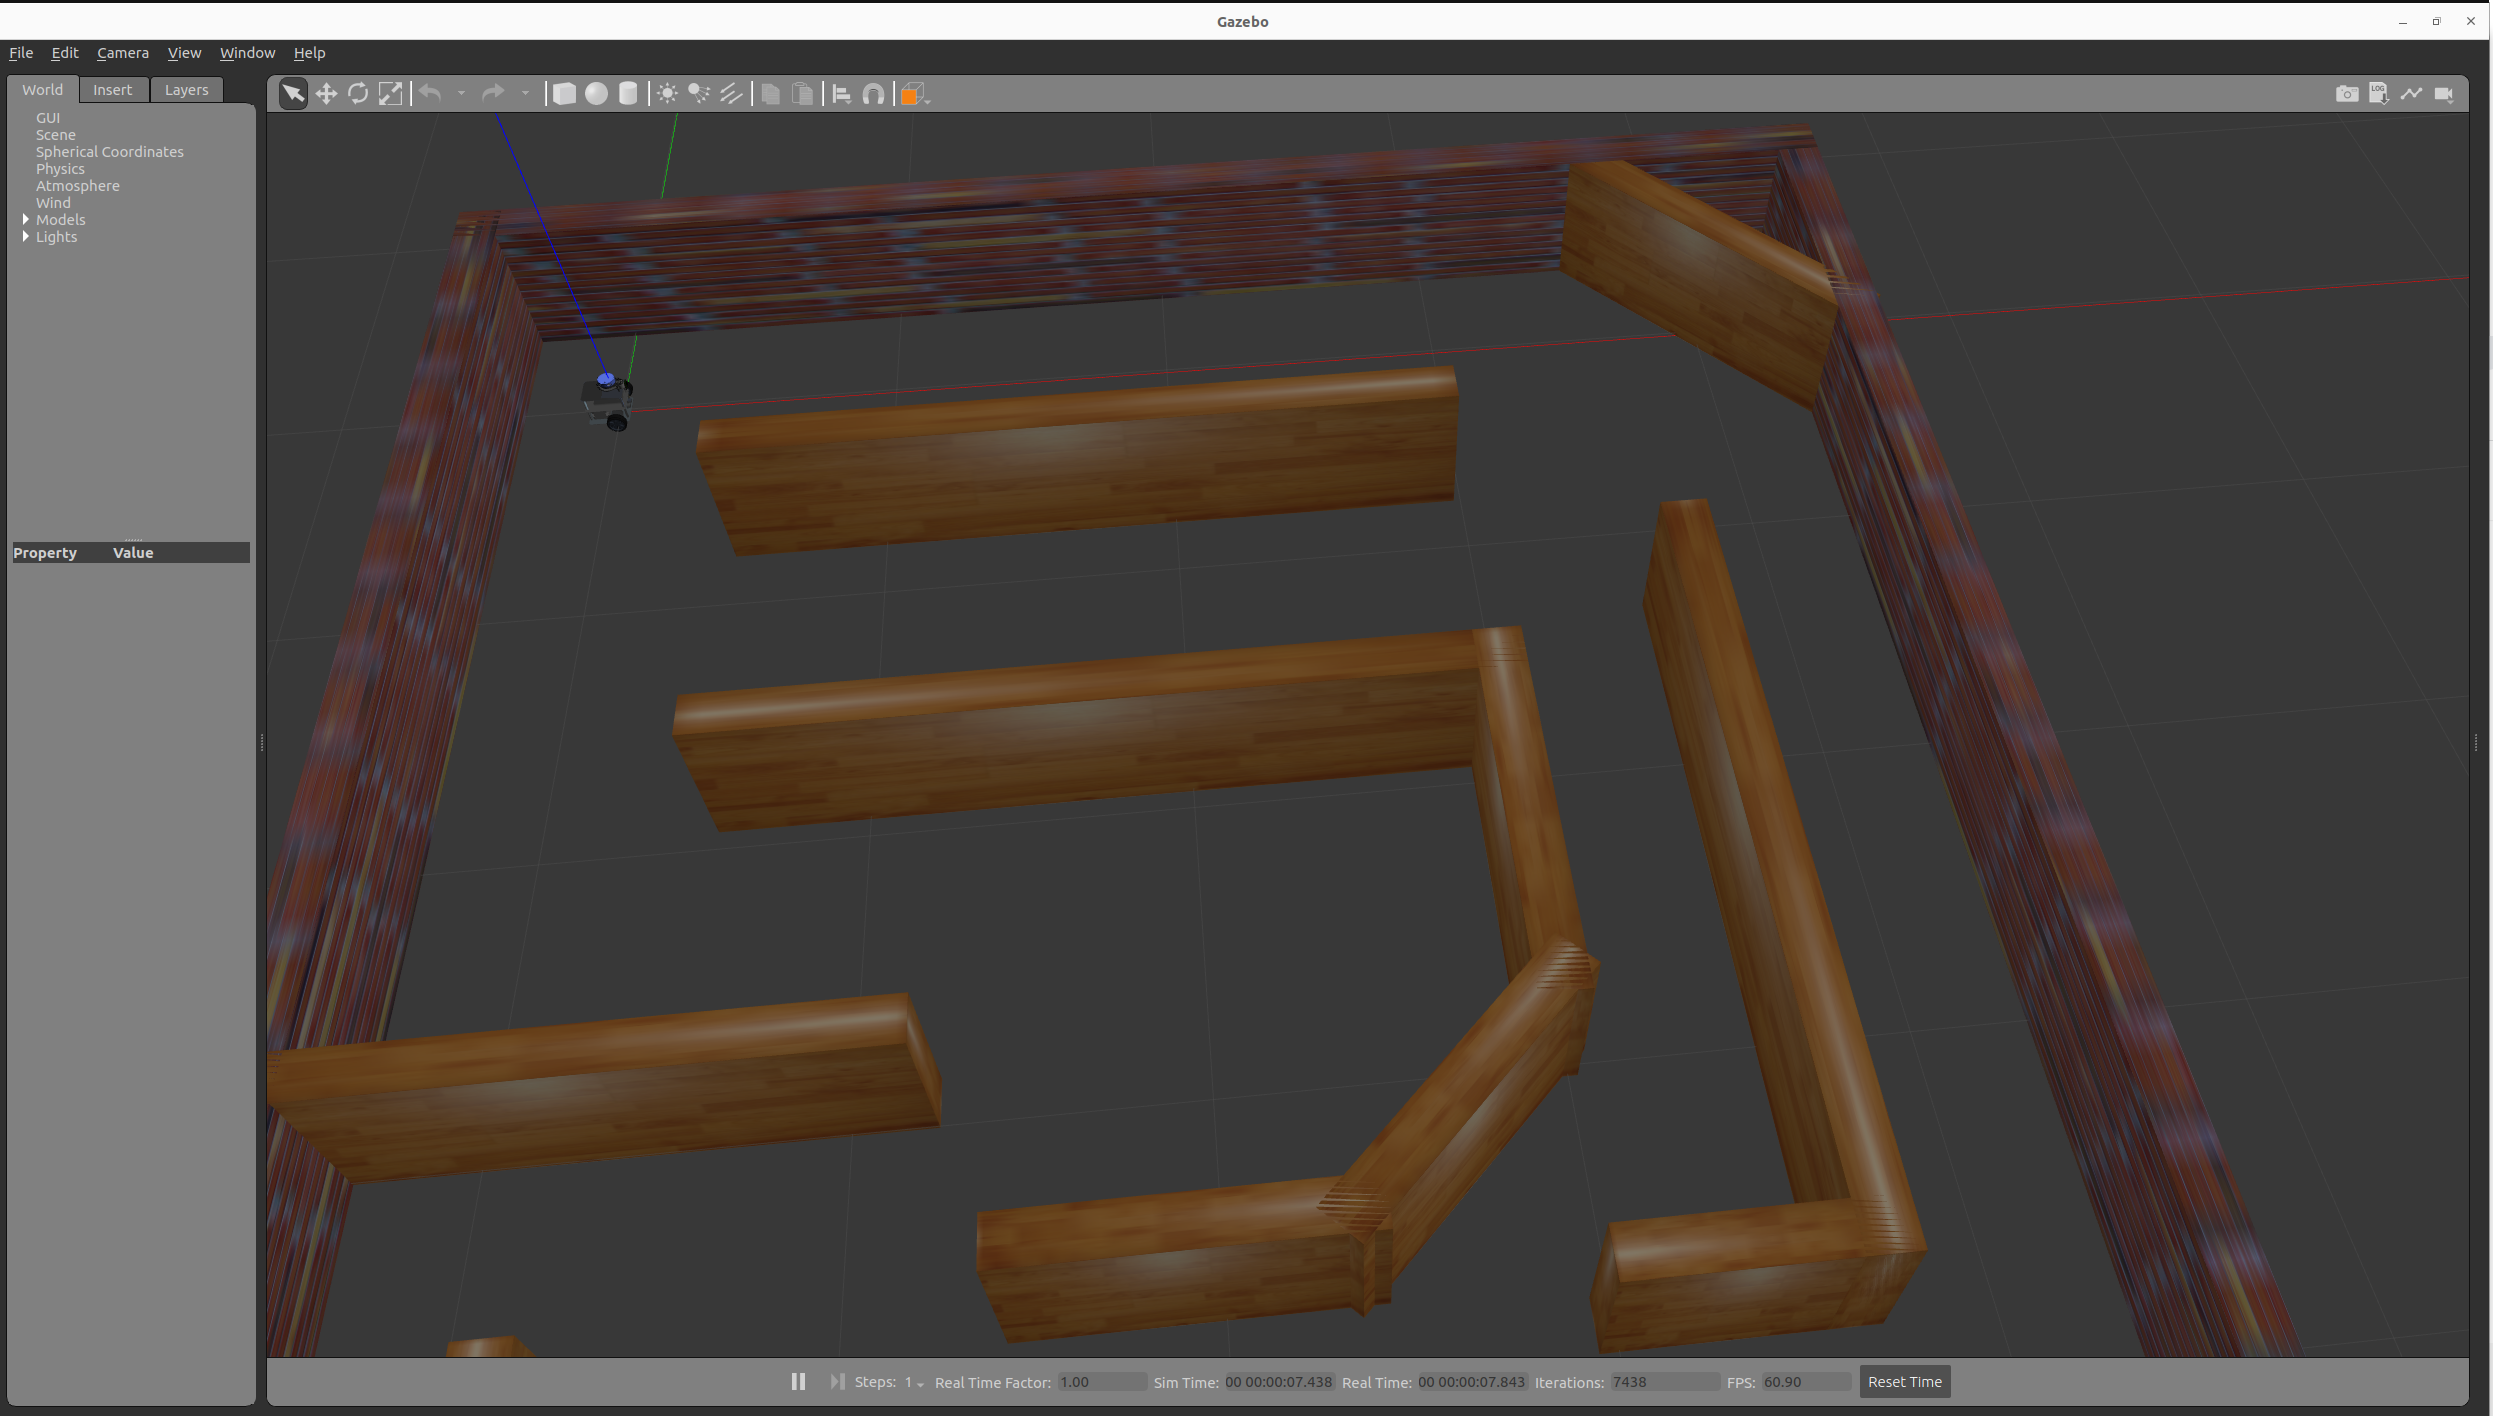Image resolution: width=2493 pixels, height=1416 pixels.
Task: Step the simulation forward once
Action: [x=836, y=1381]
